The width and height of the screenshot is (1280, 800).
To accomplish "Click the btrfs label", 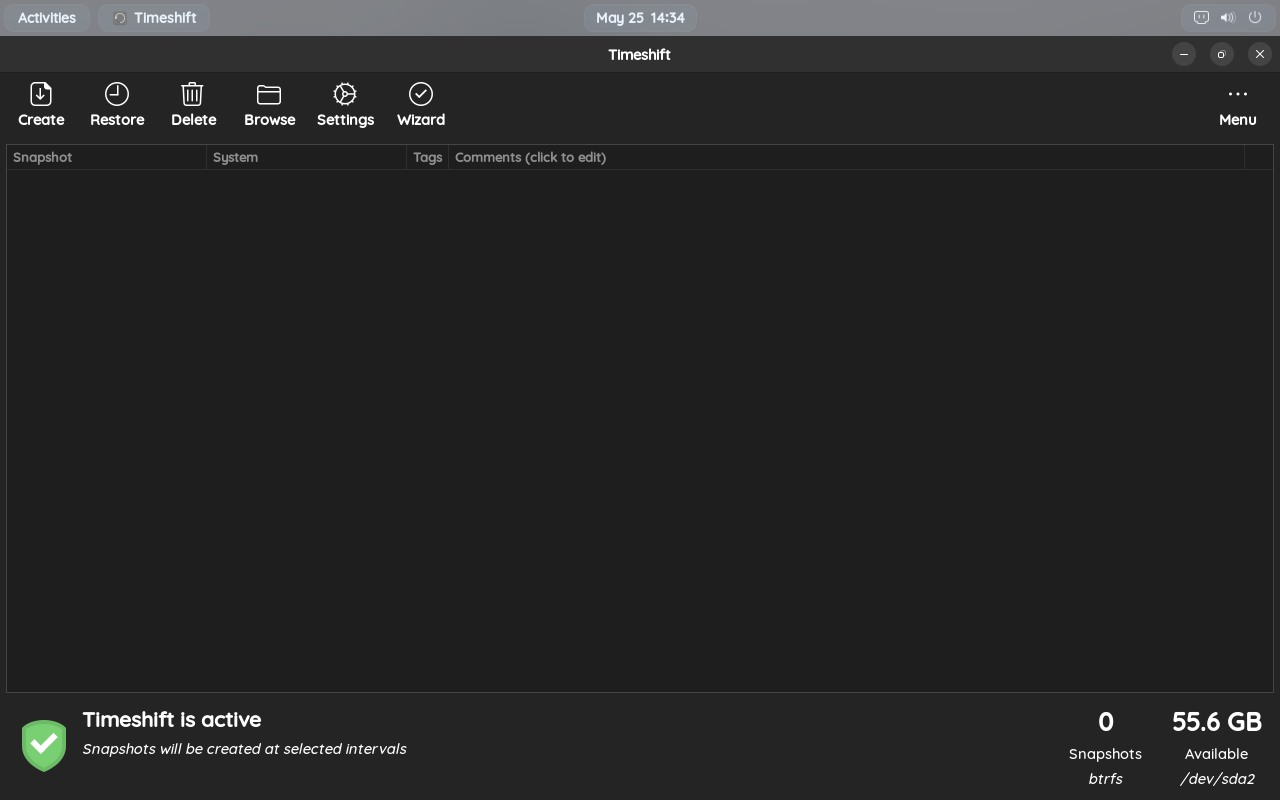I will (1105, 779).
